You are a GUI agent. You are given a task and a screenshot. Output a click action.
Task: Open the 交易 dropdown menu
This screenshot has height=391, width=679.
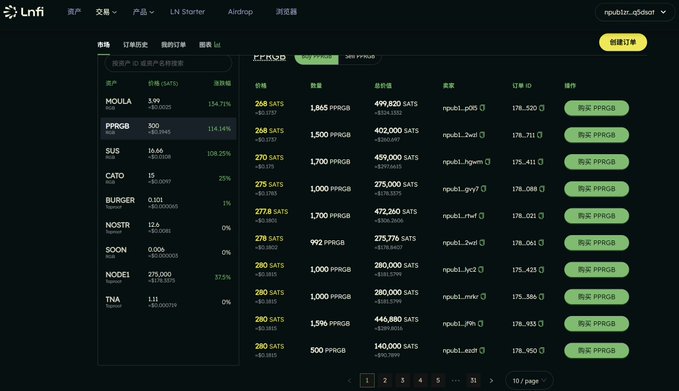coord(106,12)
